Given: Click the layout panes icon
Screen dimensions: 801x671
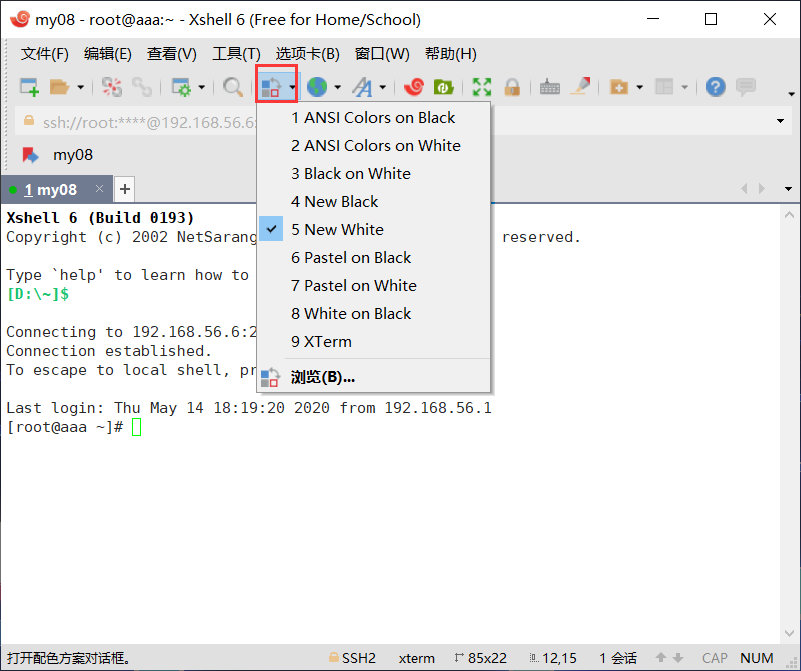Looking at the screenshot, I should point(664,87).
